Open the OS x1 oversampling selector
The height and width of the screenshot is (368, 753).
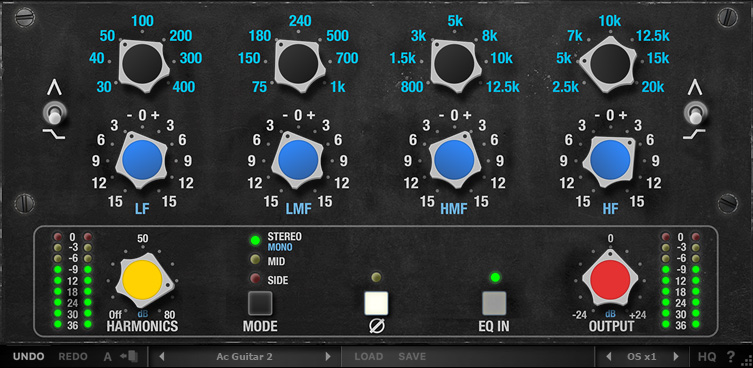[x=642, y=356]
